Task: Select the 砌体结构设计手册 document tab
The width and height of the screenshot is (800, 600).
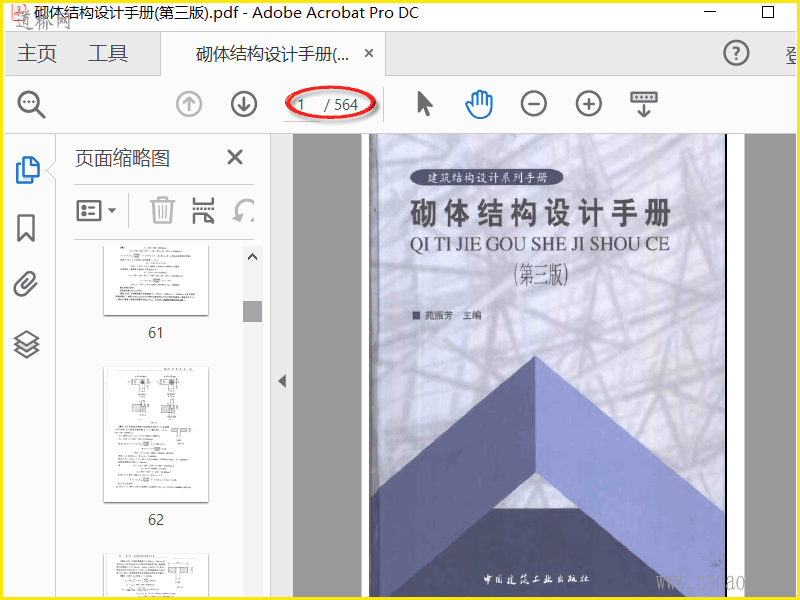Action: [272, 54]
